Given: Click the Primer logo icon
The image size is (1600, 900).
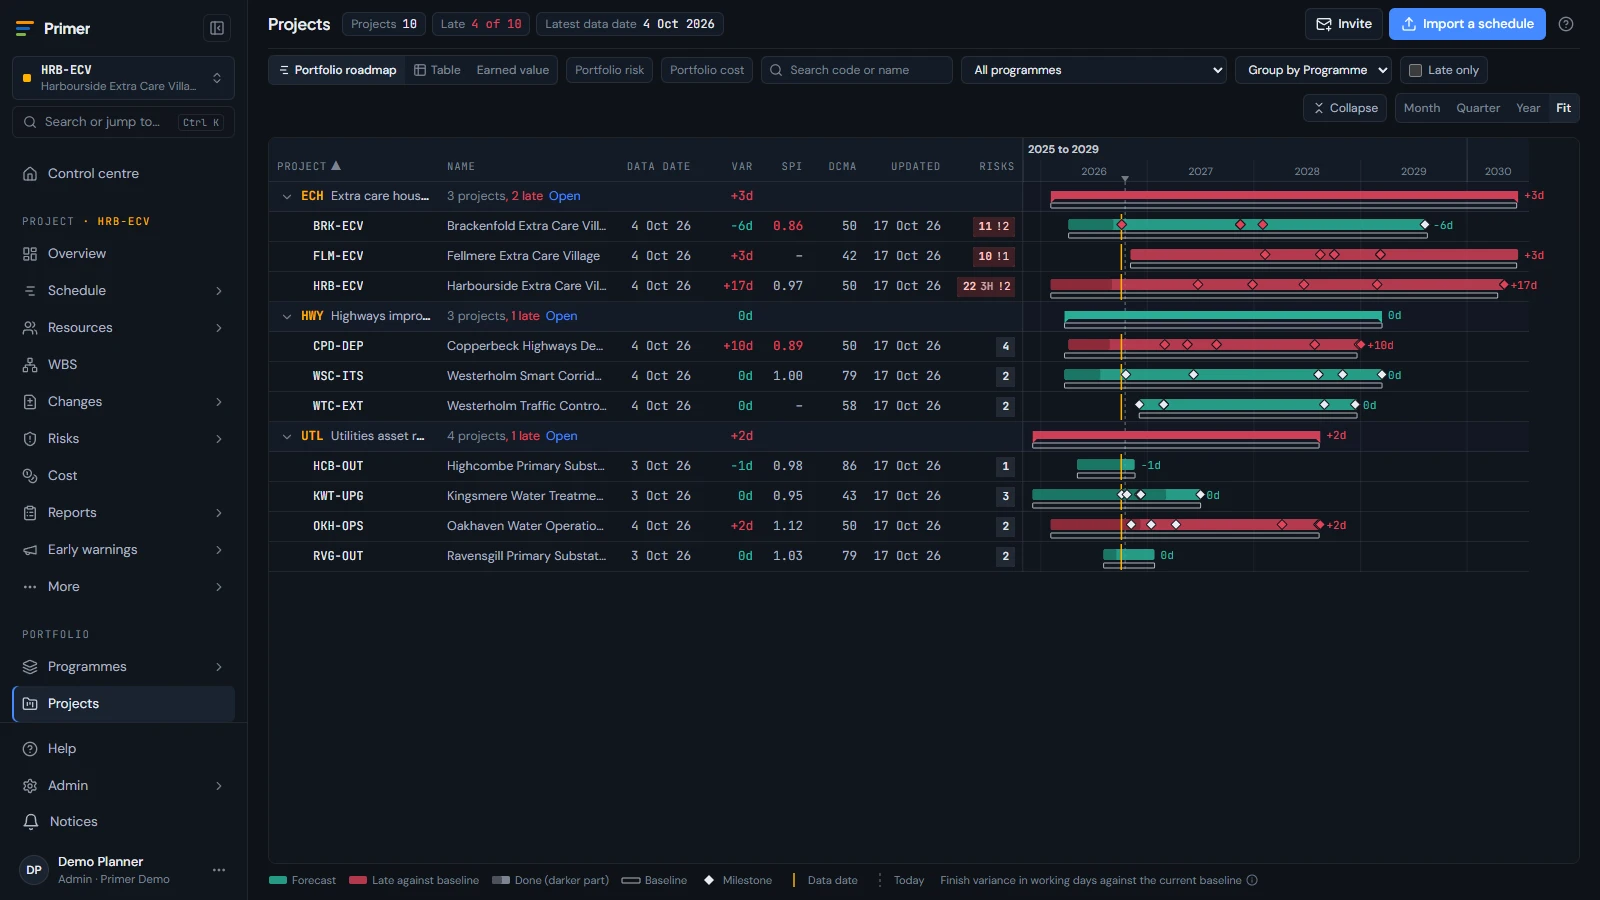Looking at the screenshot, I should click(25, 29).
